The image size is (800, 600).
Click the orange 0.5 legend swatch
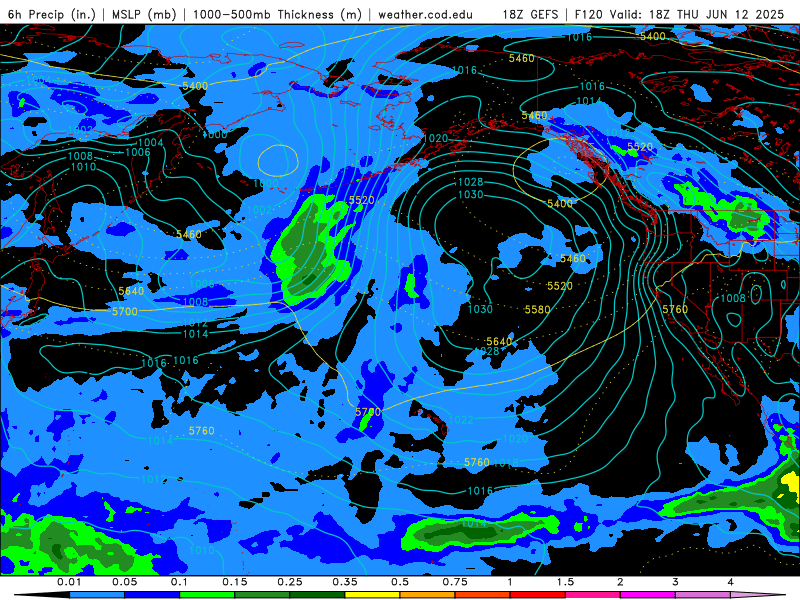[x=428, y=595]
